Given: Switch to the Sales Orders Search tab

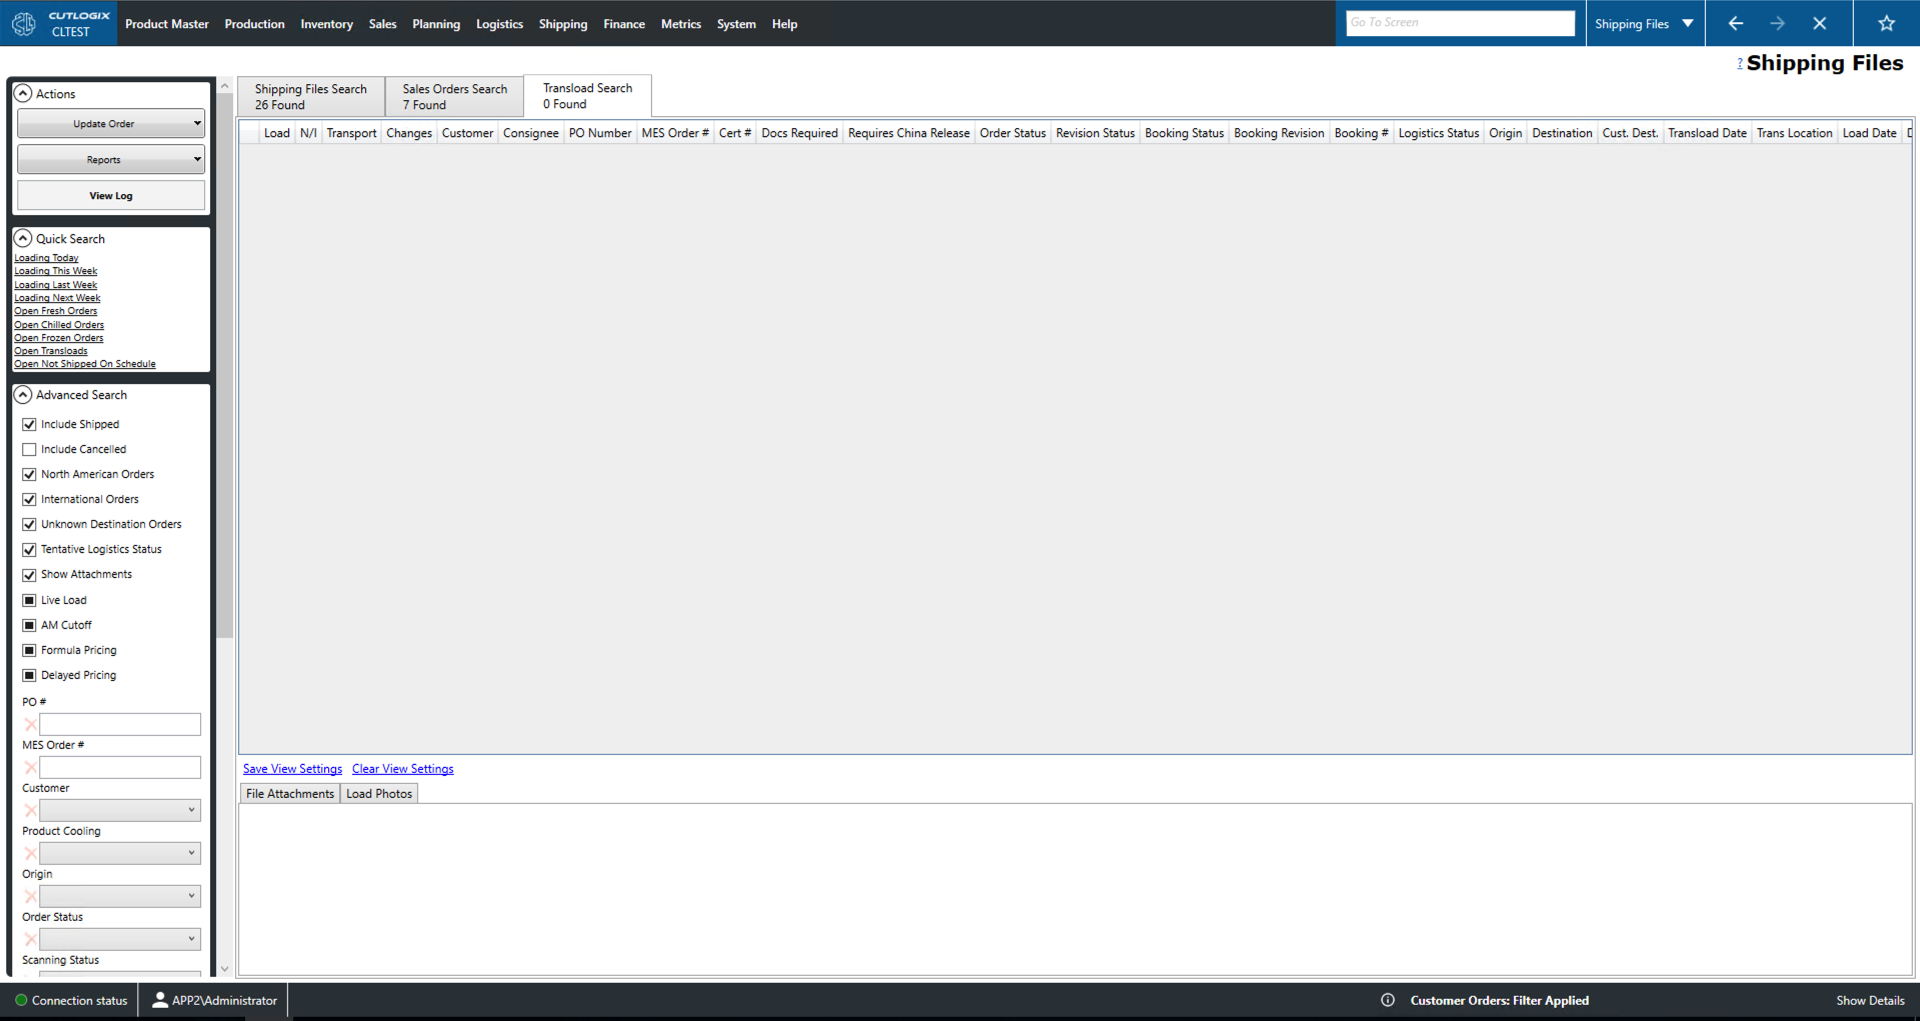Looking at the screenshot, I should coord(453,95).
